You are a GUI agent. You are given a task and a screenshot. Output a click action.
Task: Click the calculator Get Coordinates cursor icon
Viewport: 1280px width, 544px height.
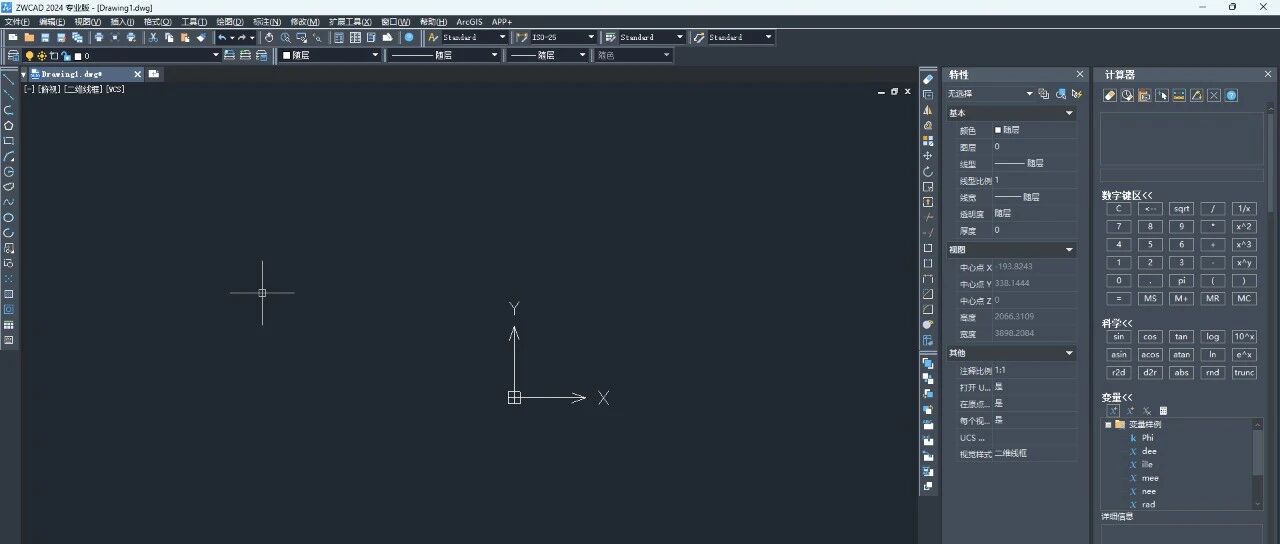1162,95
